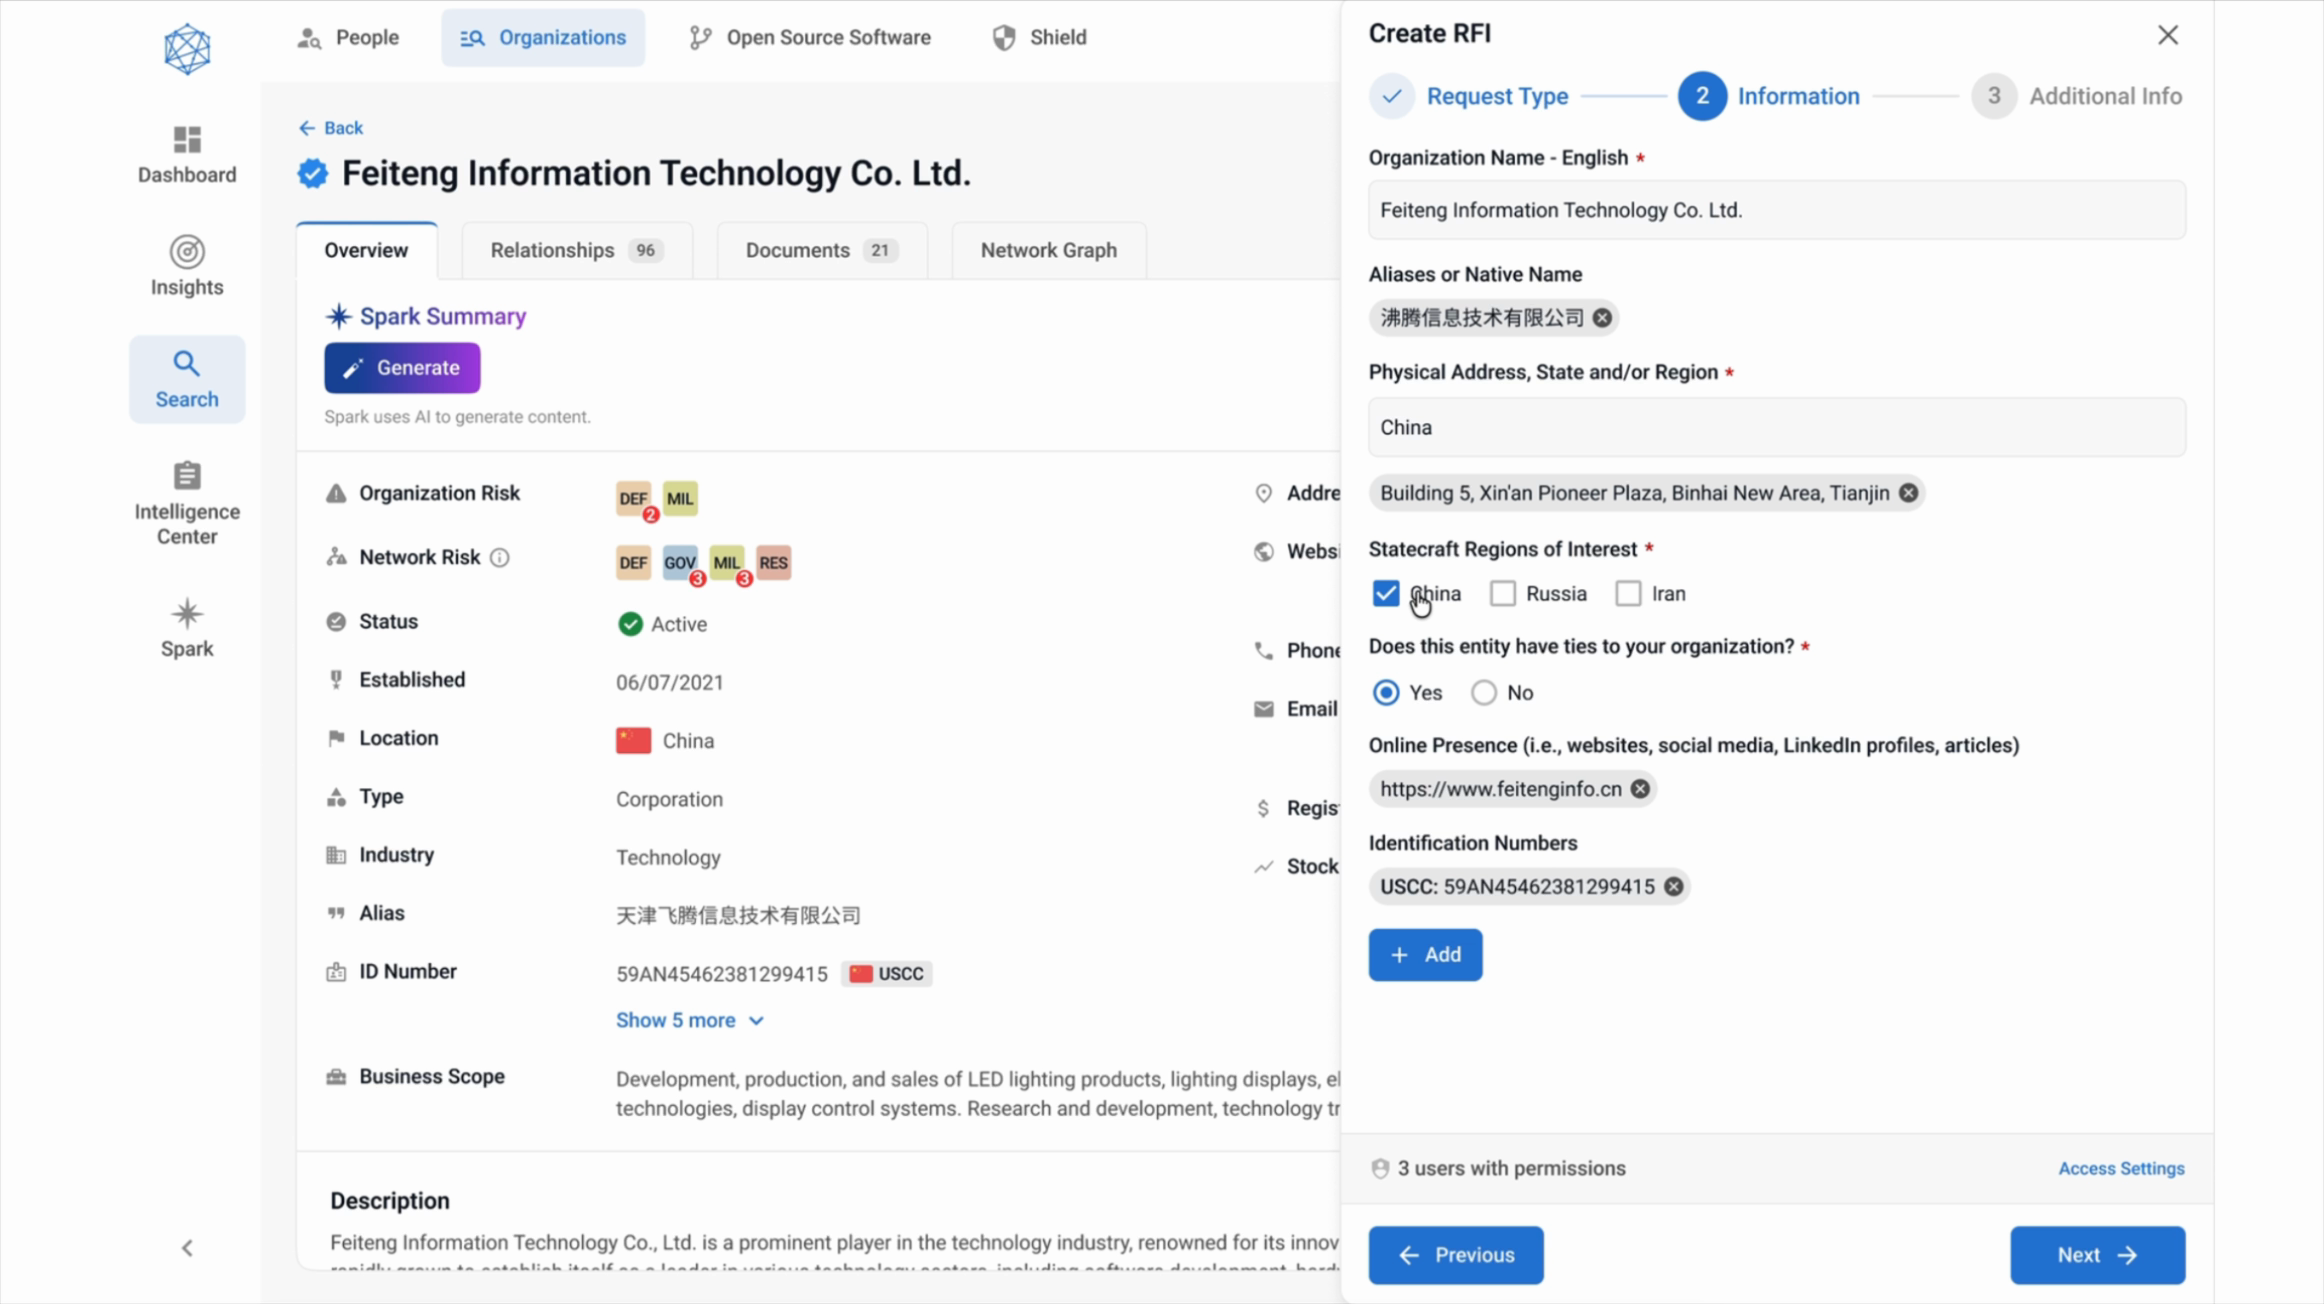Click the ID number 59AN45462381299415 text

click(722, 974)
